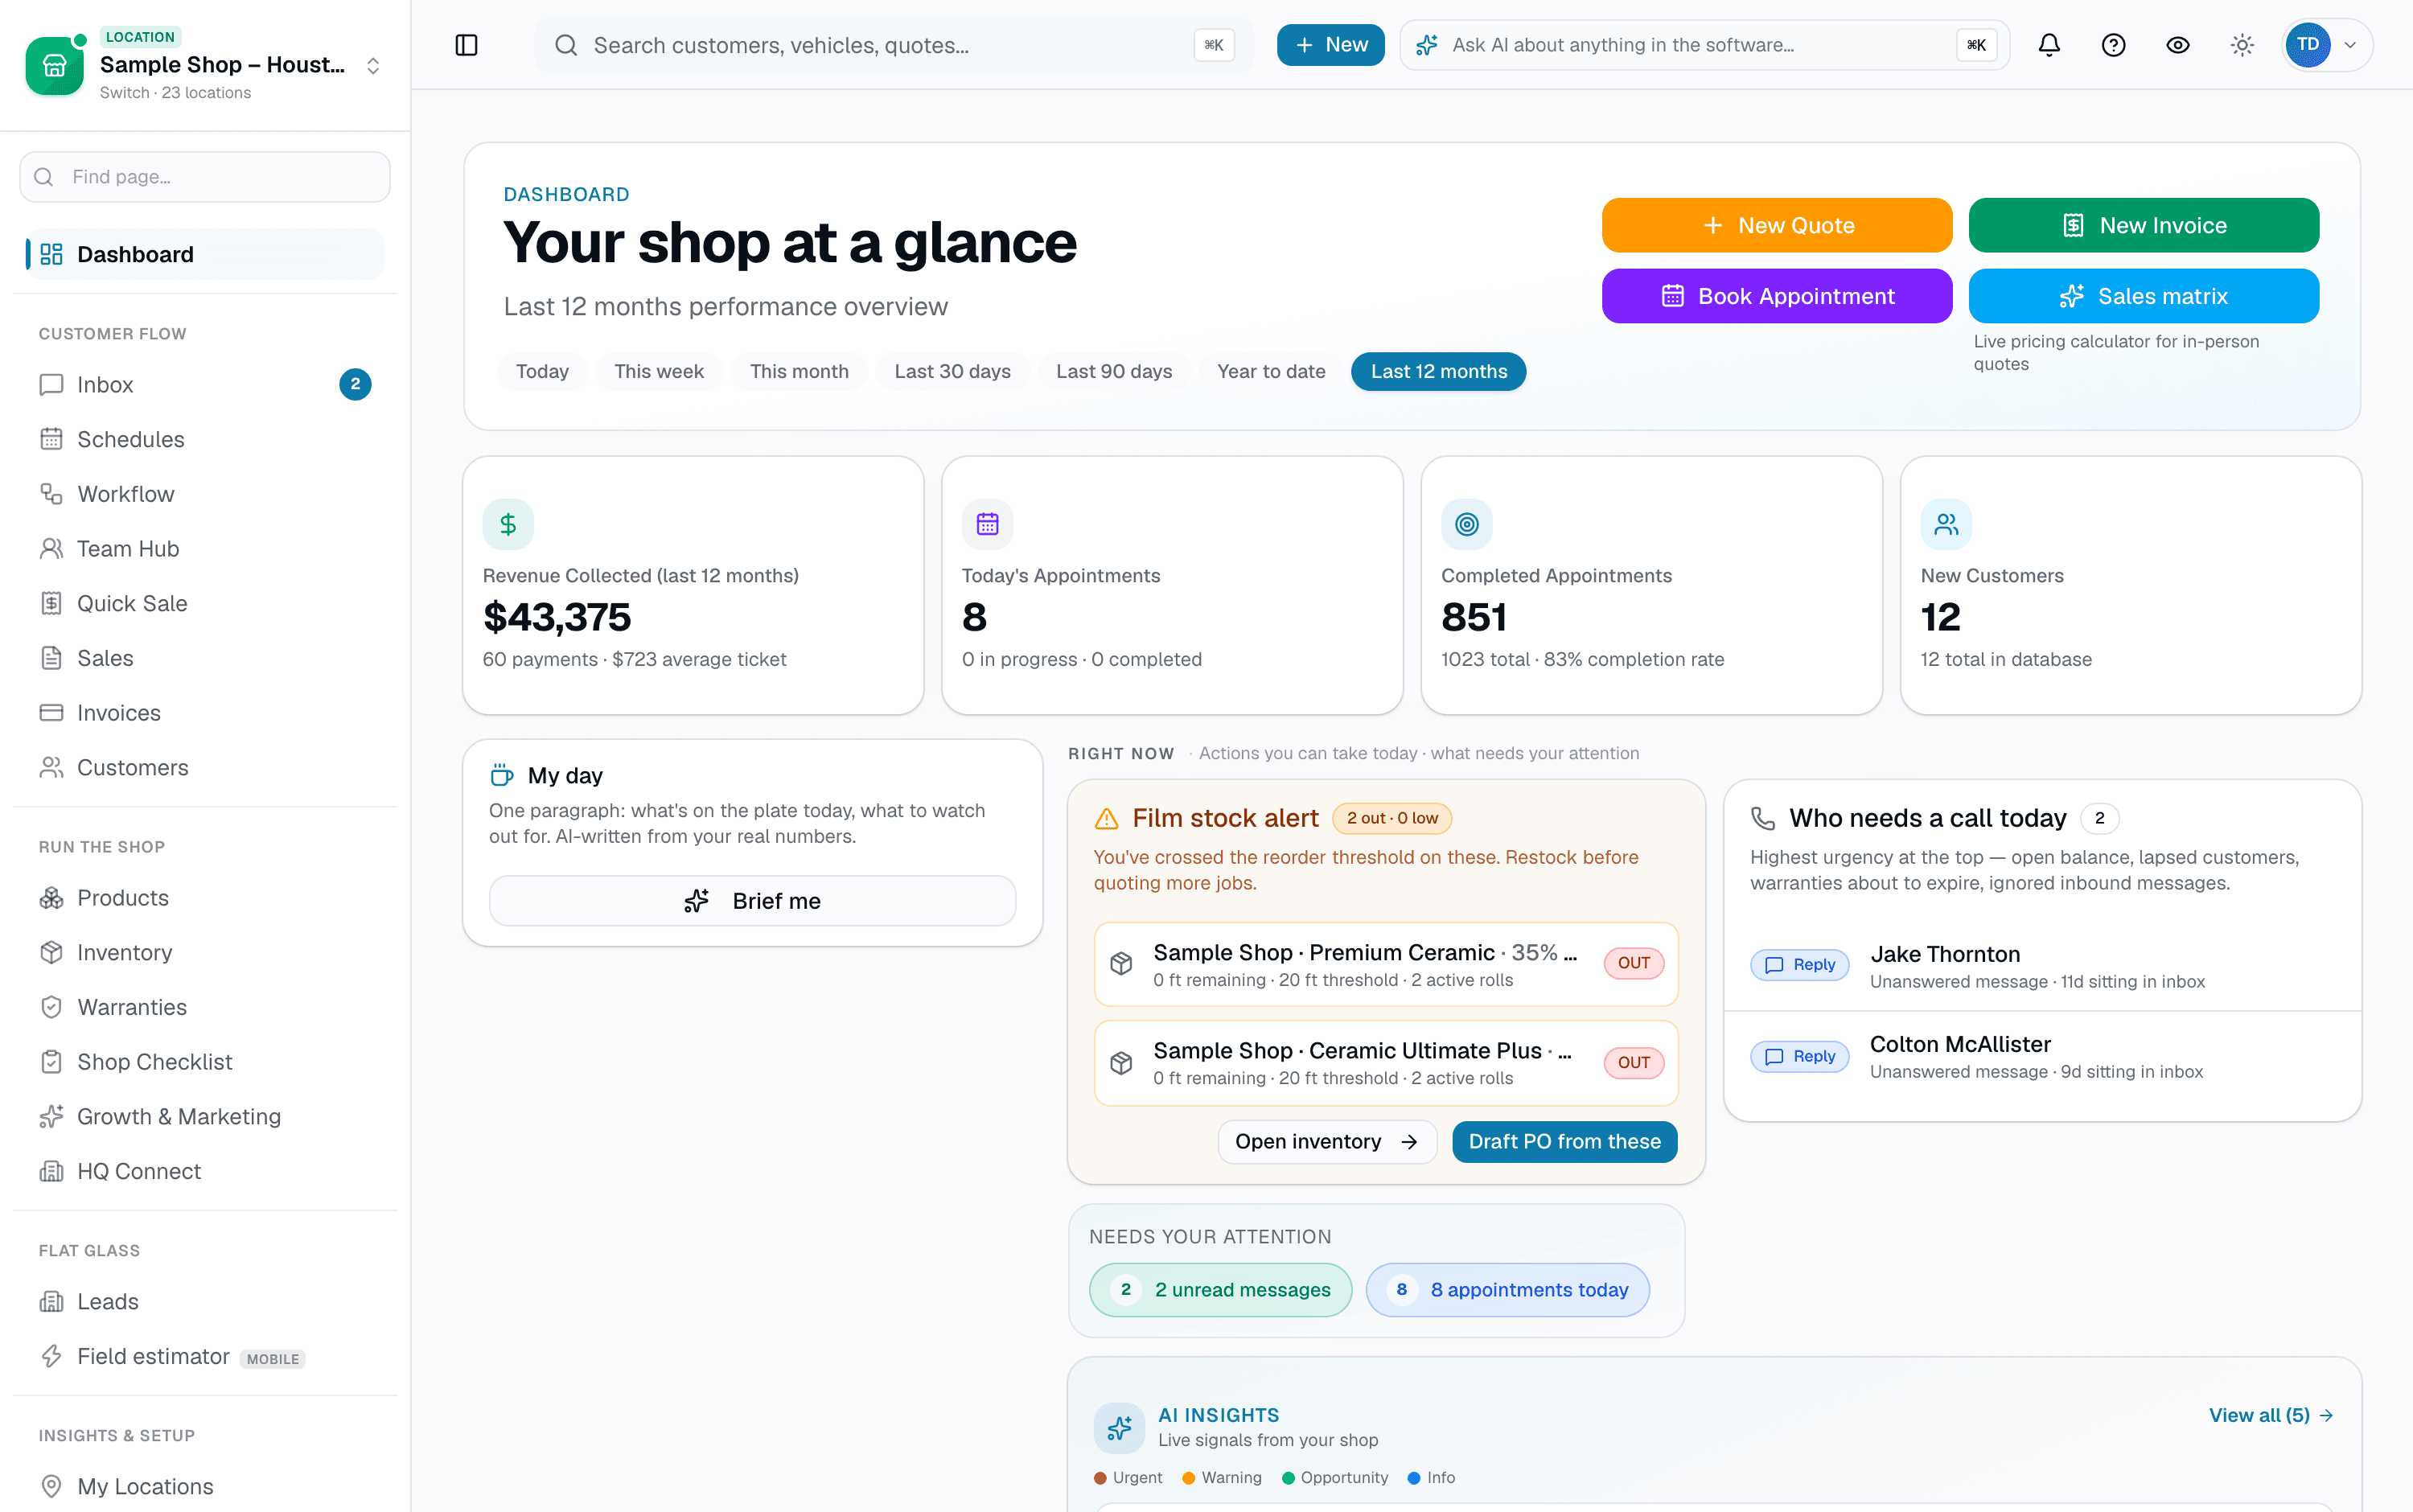Expand the user menu chevron beside avatar
This screenshot has width=2413, height=1512.
[2351, 45]
